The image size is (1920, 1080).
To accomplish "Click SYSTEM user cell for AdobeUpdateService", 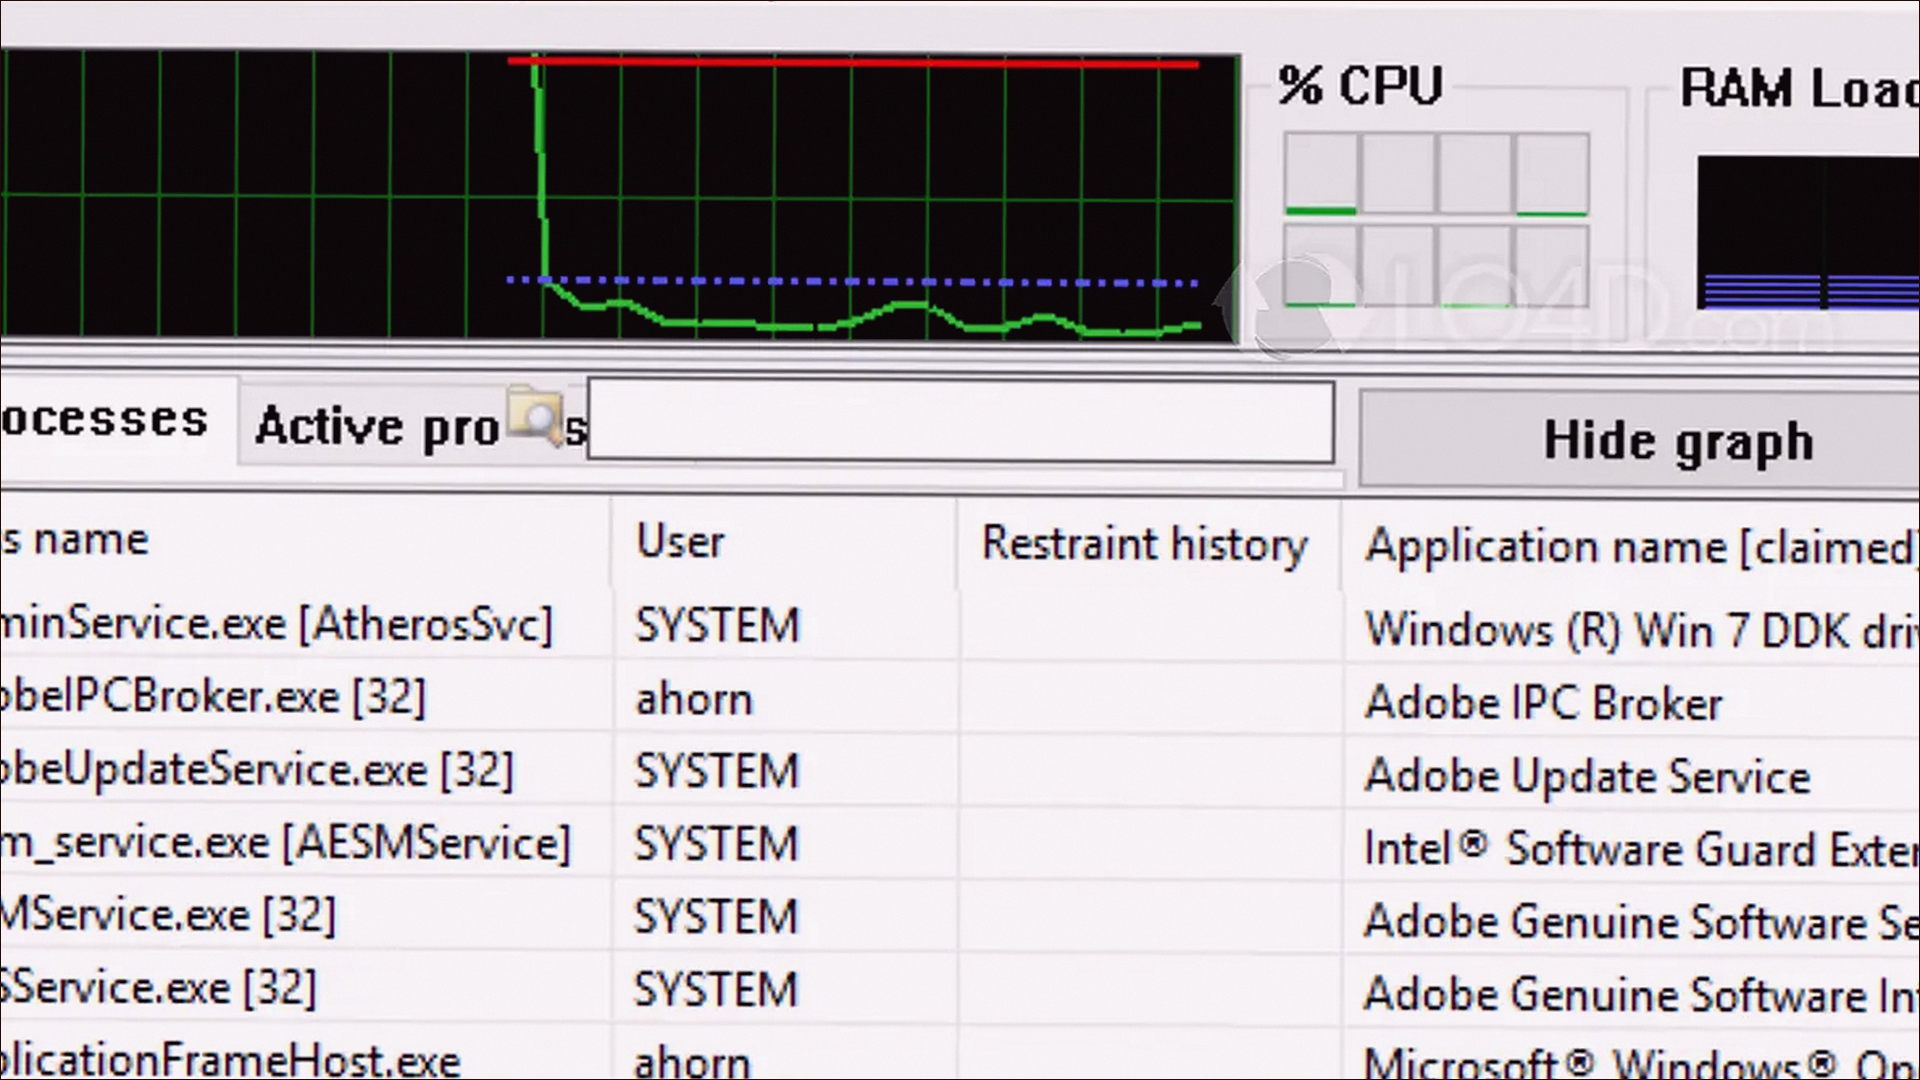I will coord(717,771).
